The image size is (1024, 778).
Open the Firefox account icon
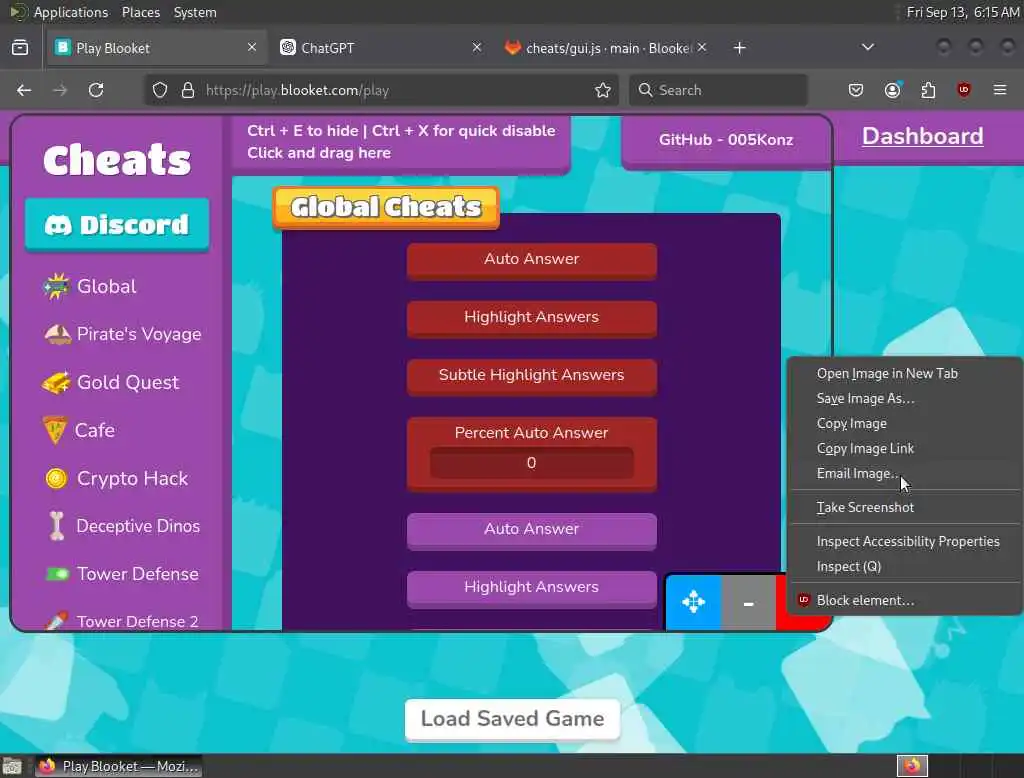point(893,90)
